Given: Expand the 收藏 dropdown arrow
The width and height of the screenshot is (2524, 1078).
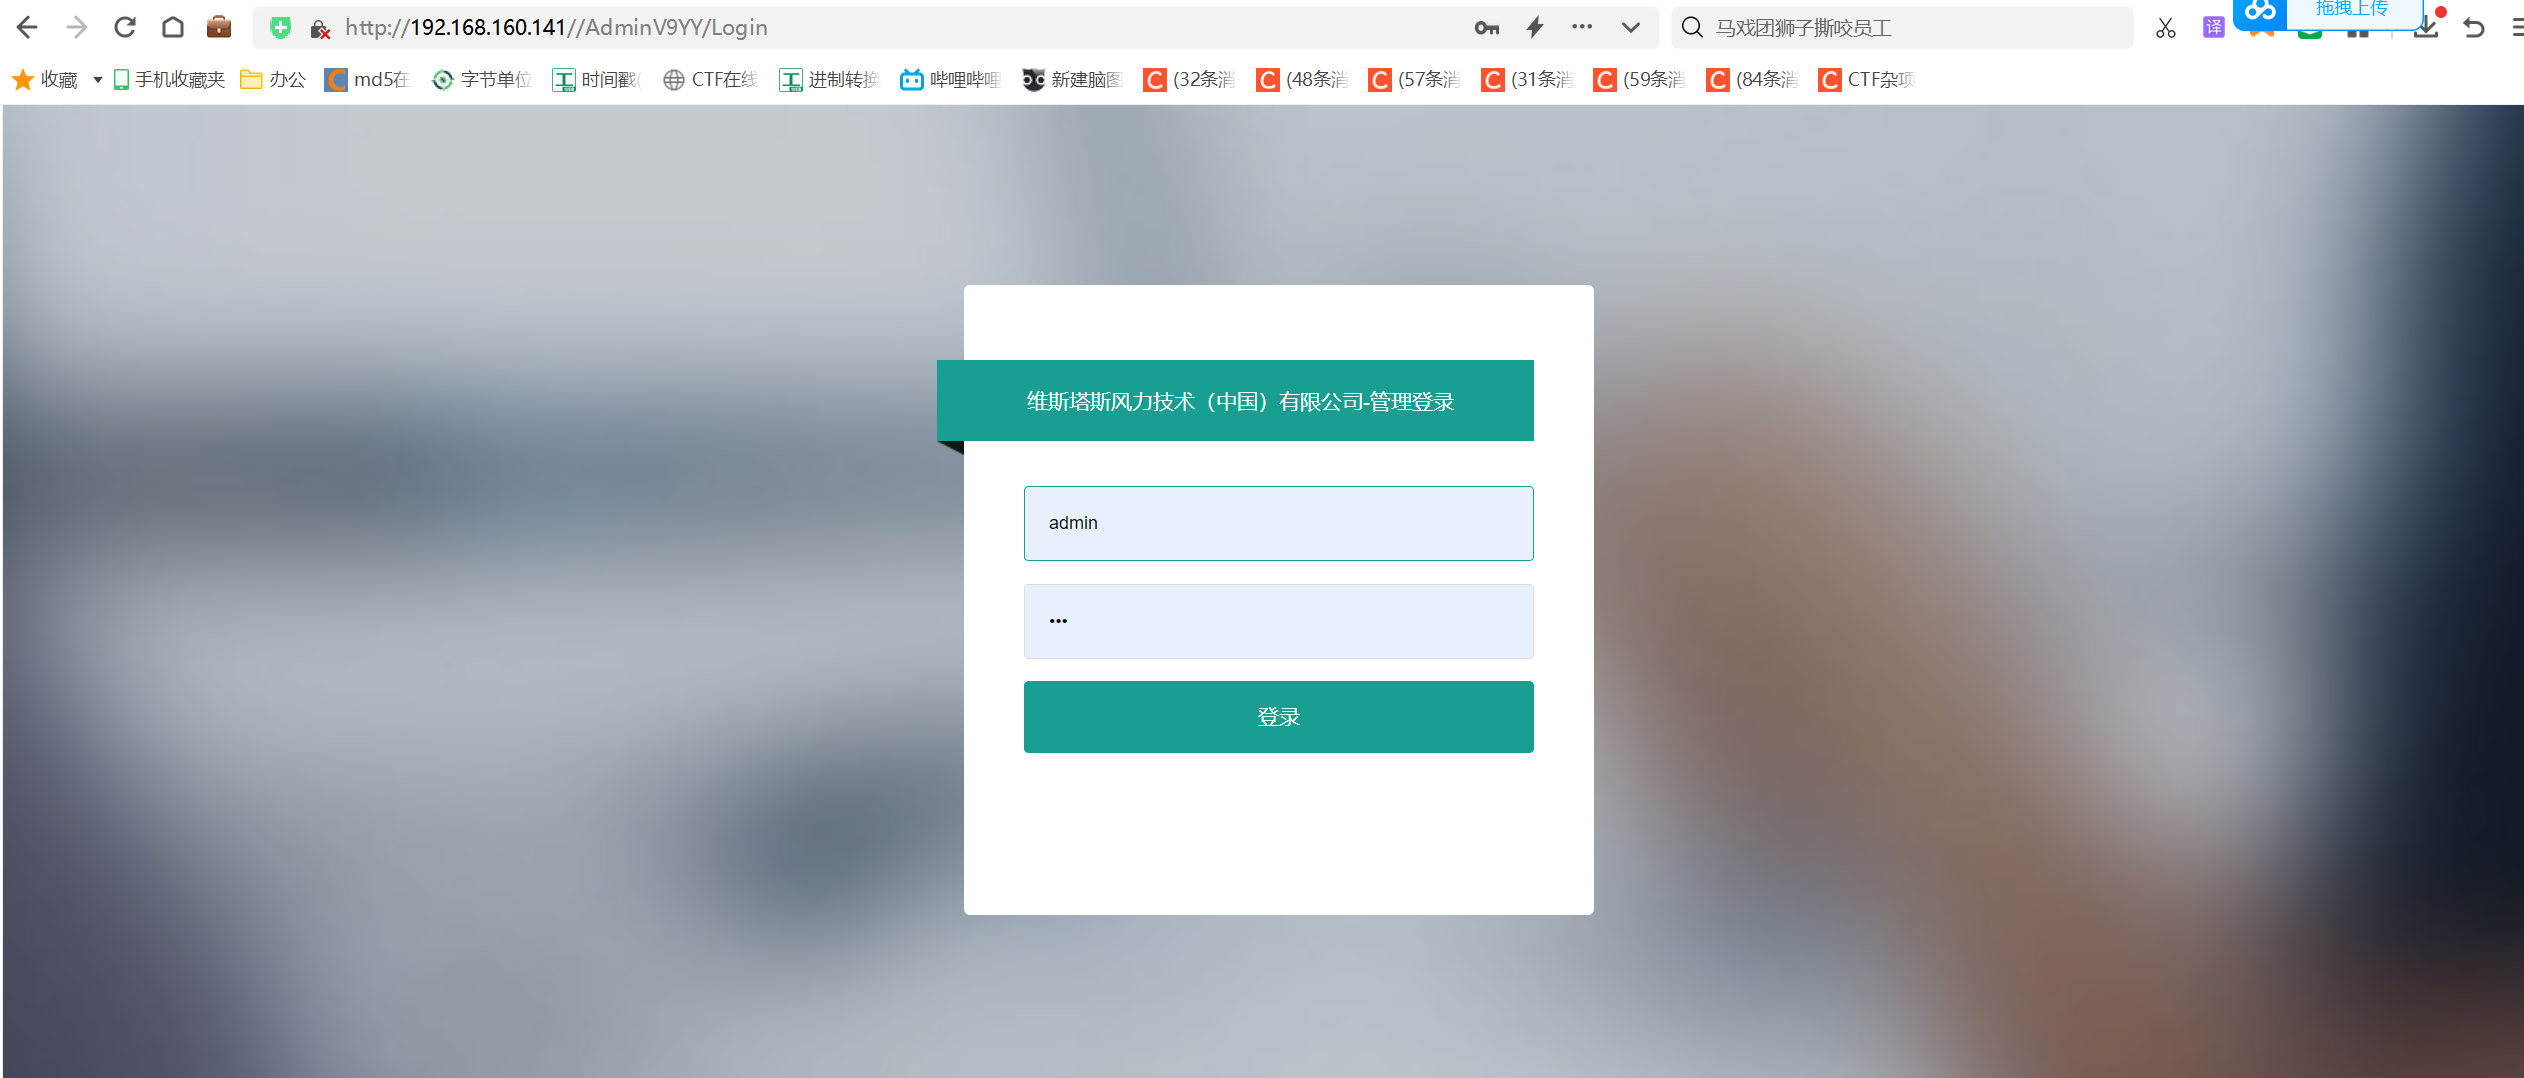Looking at the screenshot, I should point(98,79).
